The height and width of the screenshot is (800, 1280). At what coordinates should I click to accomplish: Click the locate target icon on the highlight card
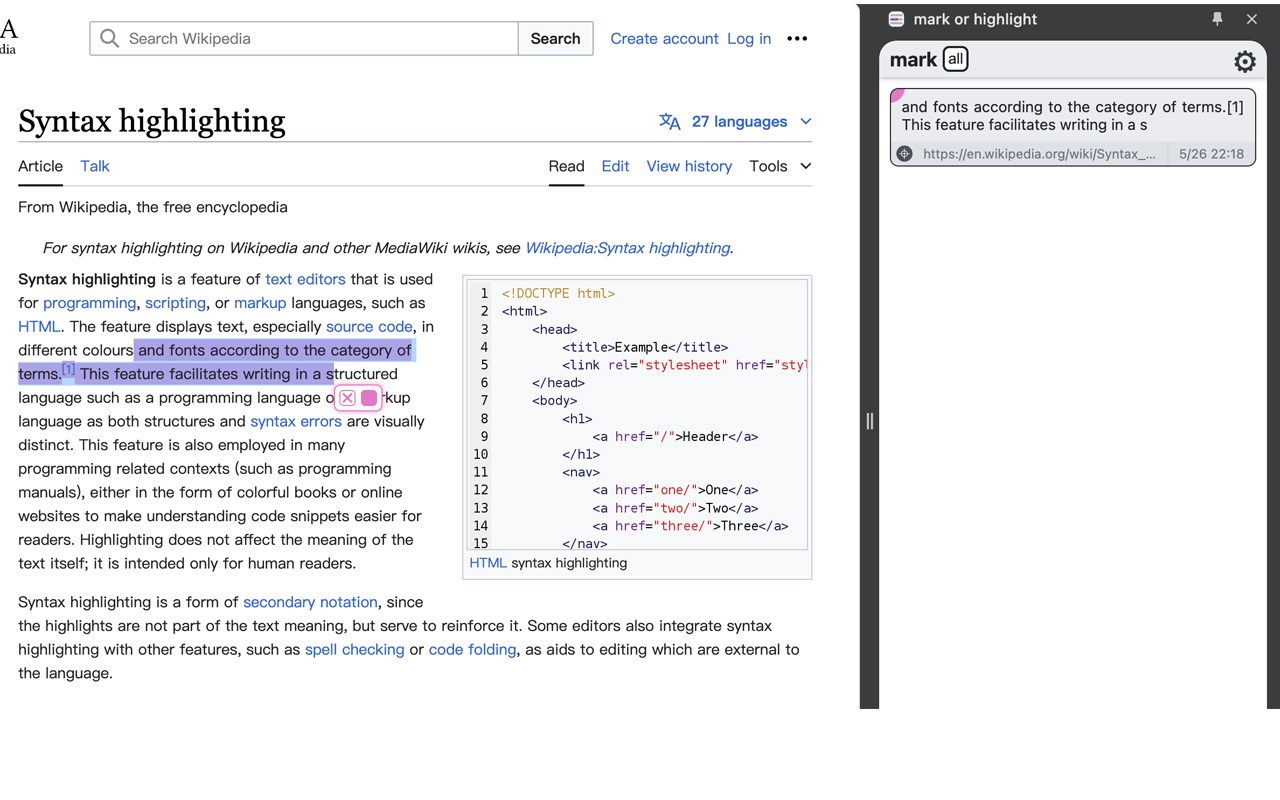pos(905,154)
